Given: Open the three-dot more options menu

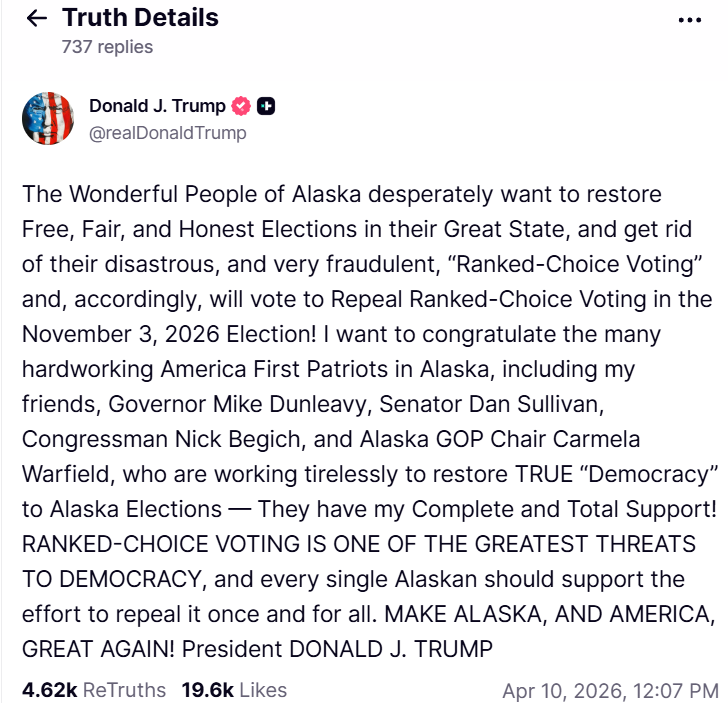Looking at the screenshot, I should [x=690, y=19].
